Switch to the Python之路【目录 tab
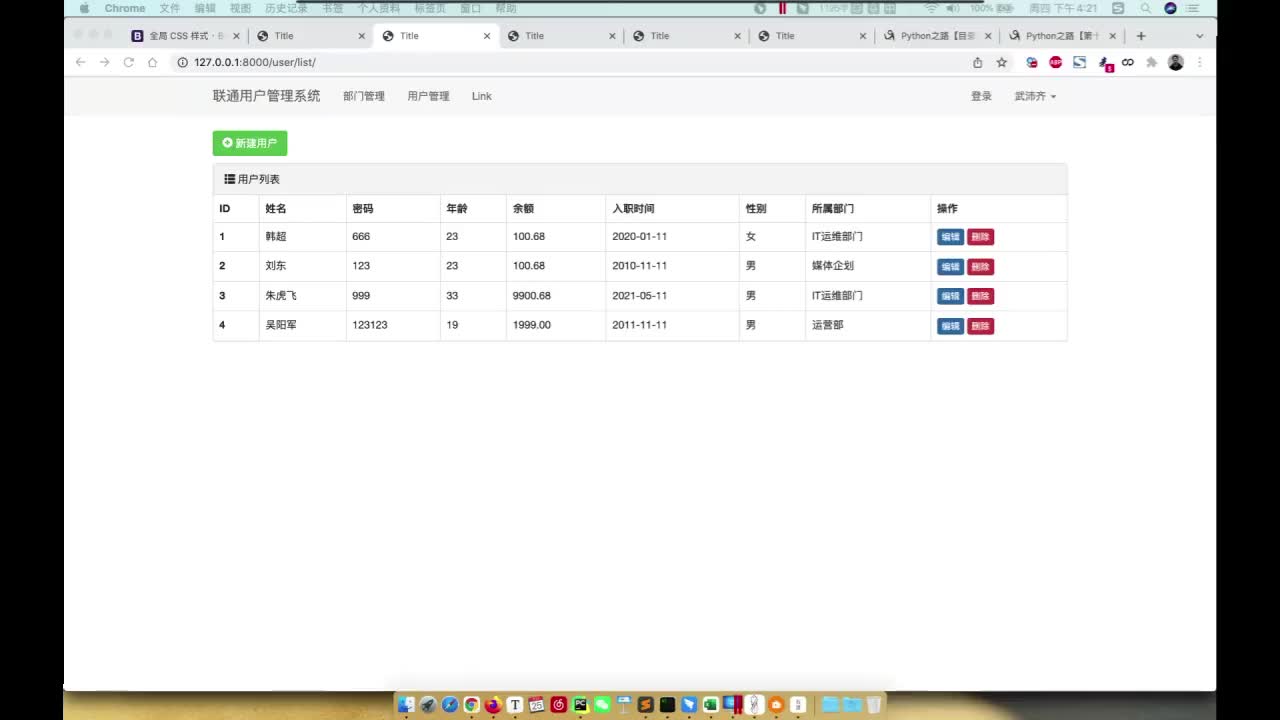The height and width of the screenshot is (720, 1280). (x=938, y=36)
